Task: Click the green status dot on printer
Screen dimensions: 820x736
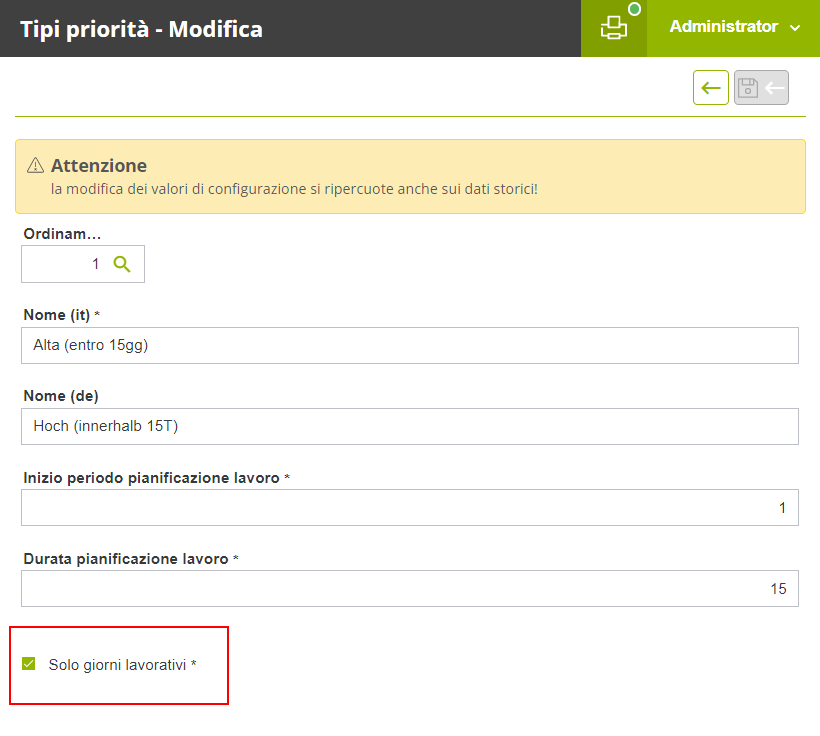Action: (634, 9)
